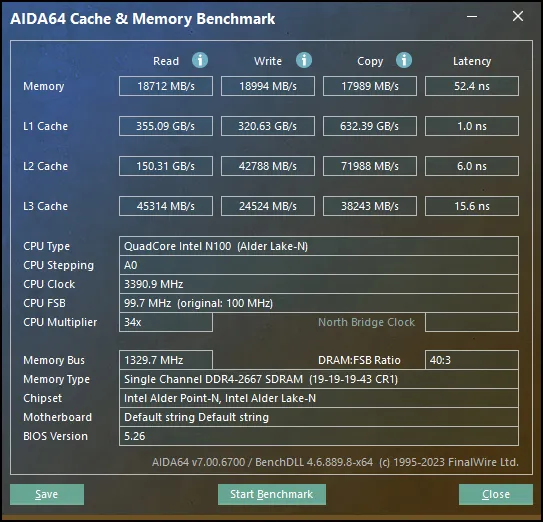Click the BIOS Version 5.26 field

click(319, 436)
